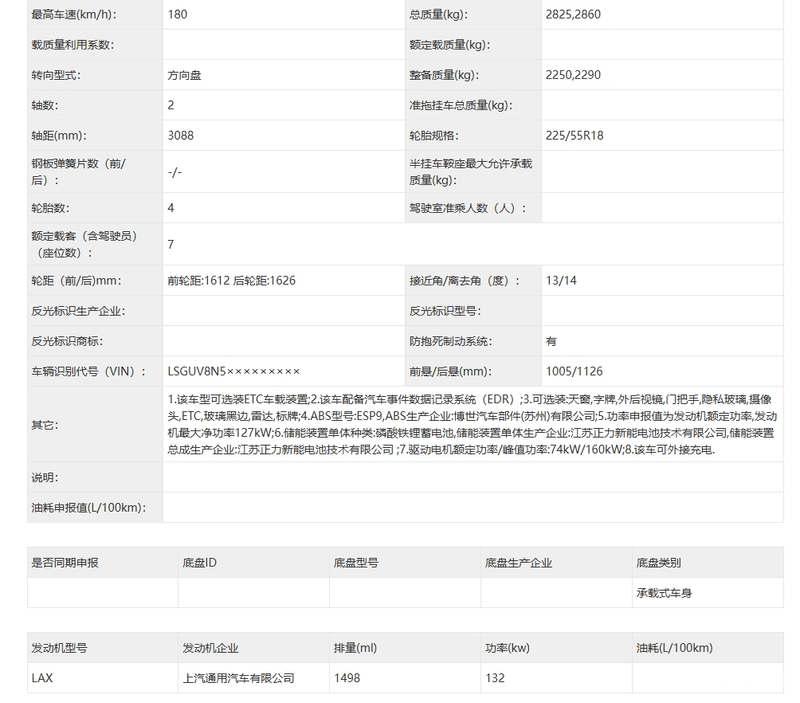
Task: Click the 额定载客 label
Action: pos(84,244)
